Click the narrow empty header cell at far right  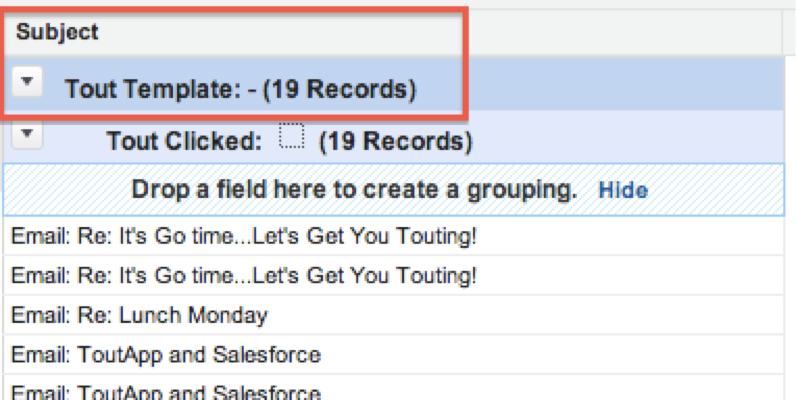tap(788, 32)
